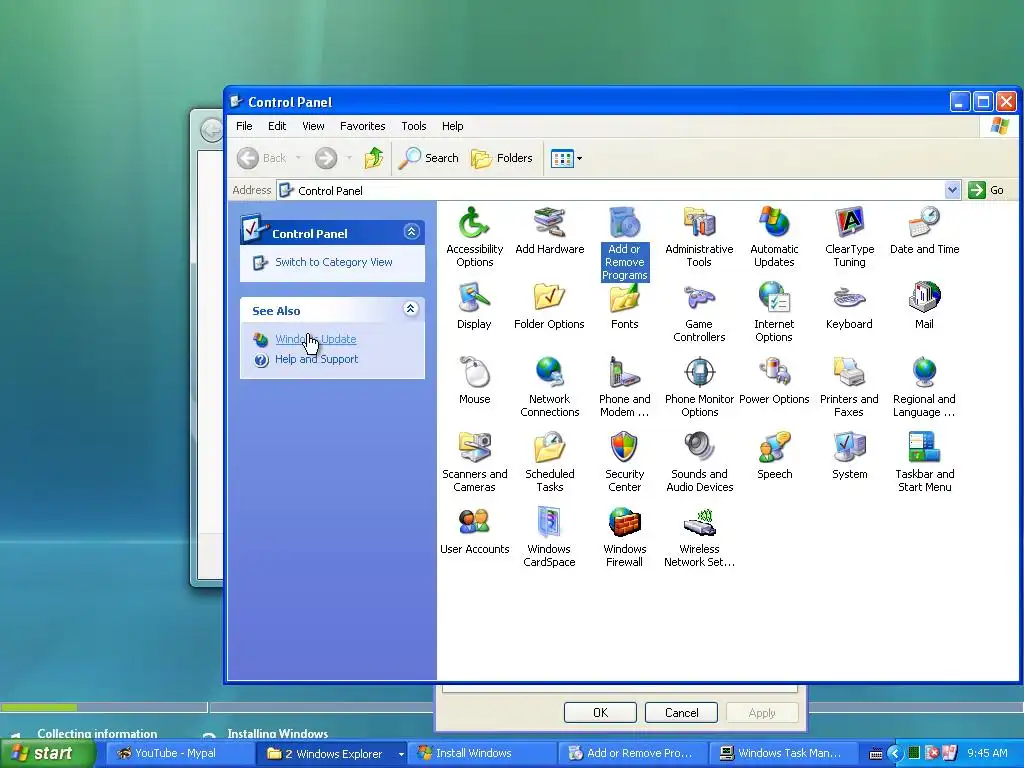Open Taskbar and Start Menu settings
The image size is (1024, 768).
point(924,462)
